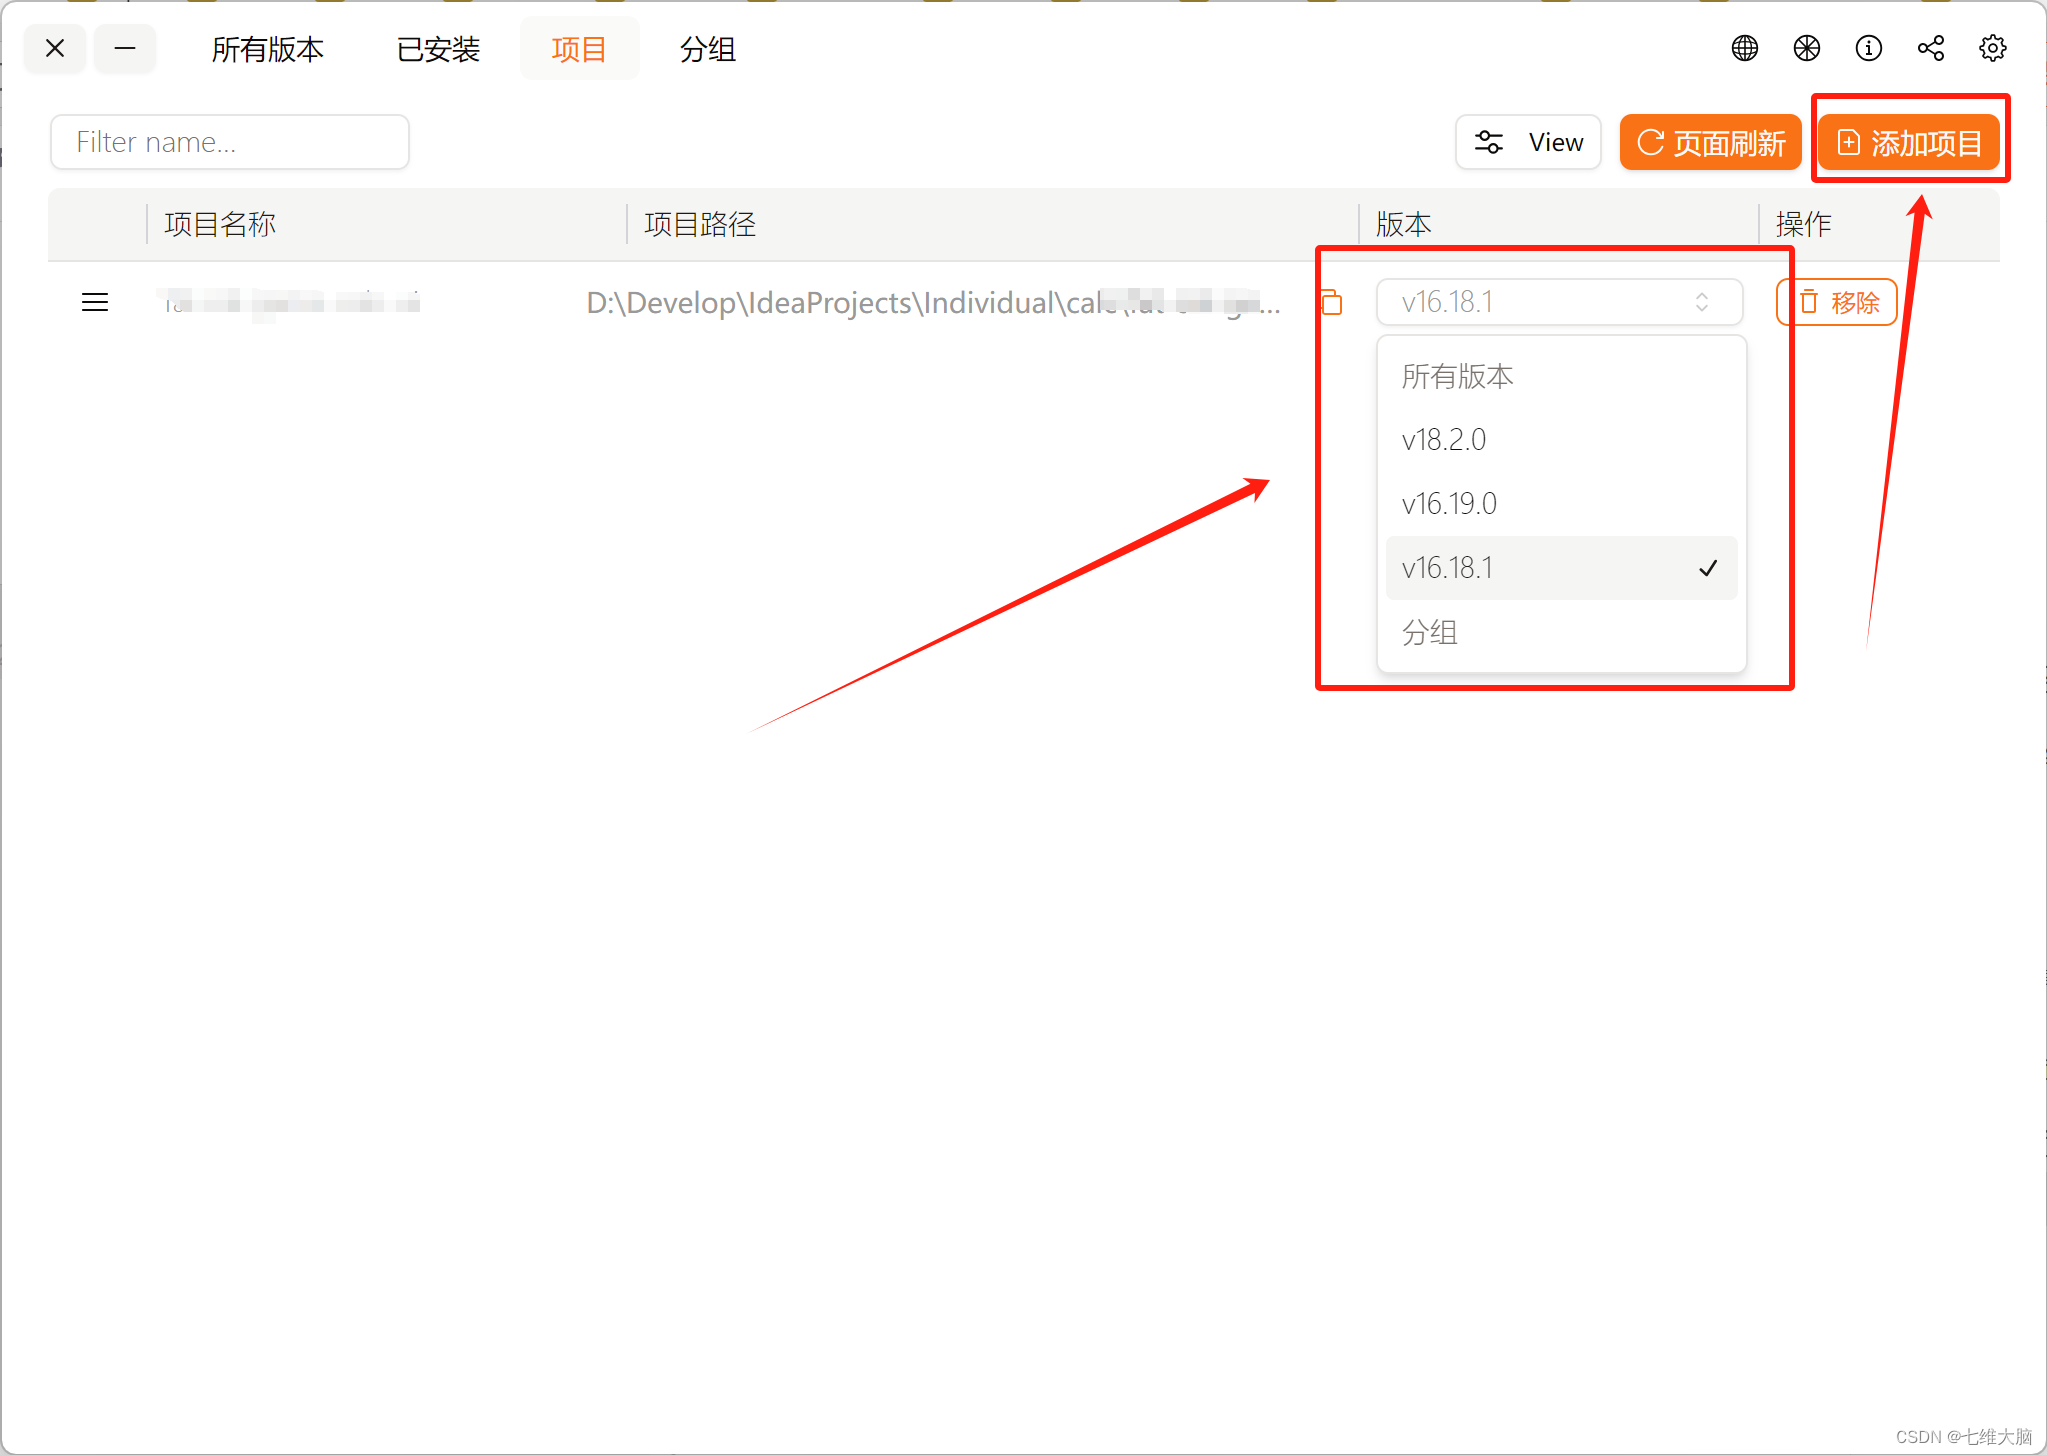2047x1455 pixels.
Task: Click 添加项目 add project button
Action: pyautogui.click(x=1909, y=142)
